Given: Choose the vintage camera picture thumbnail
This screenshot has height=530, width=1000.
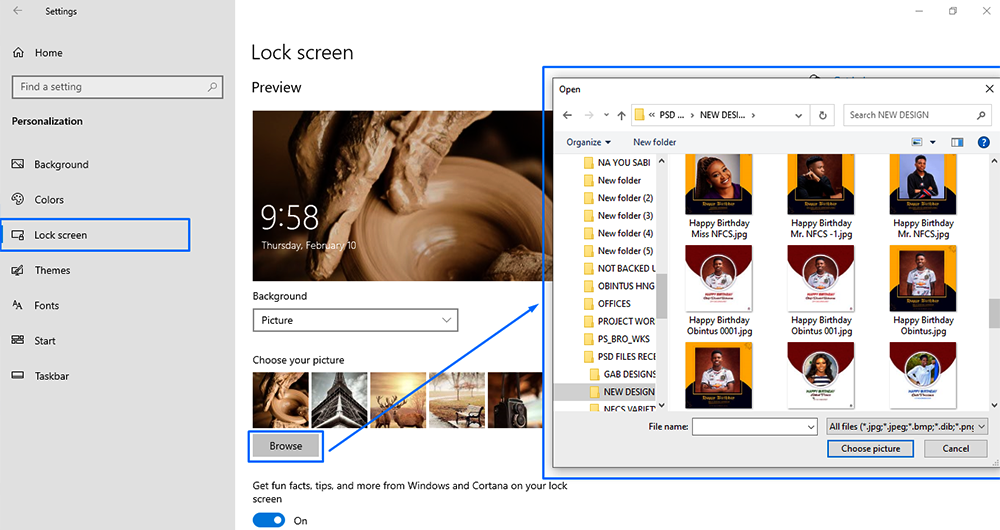Looking at the screenshot, I should tap(515, 400).
